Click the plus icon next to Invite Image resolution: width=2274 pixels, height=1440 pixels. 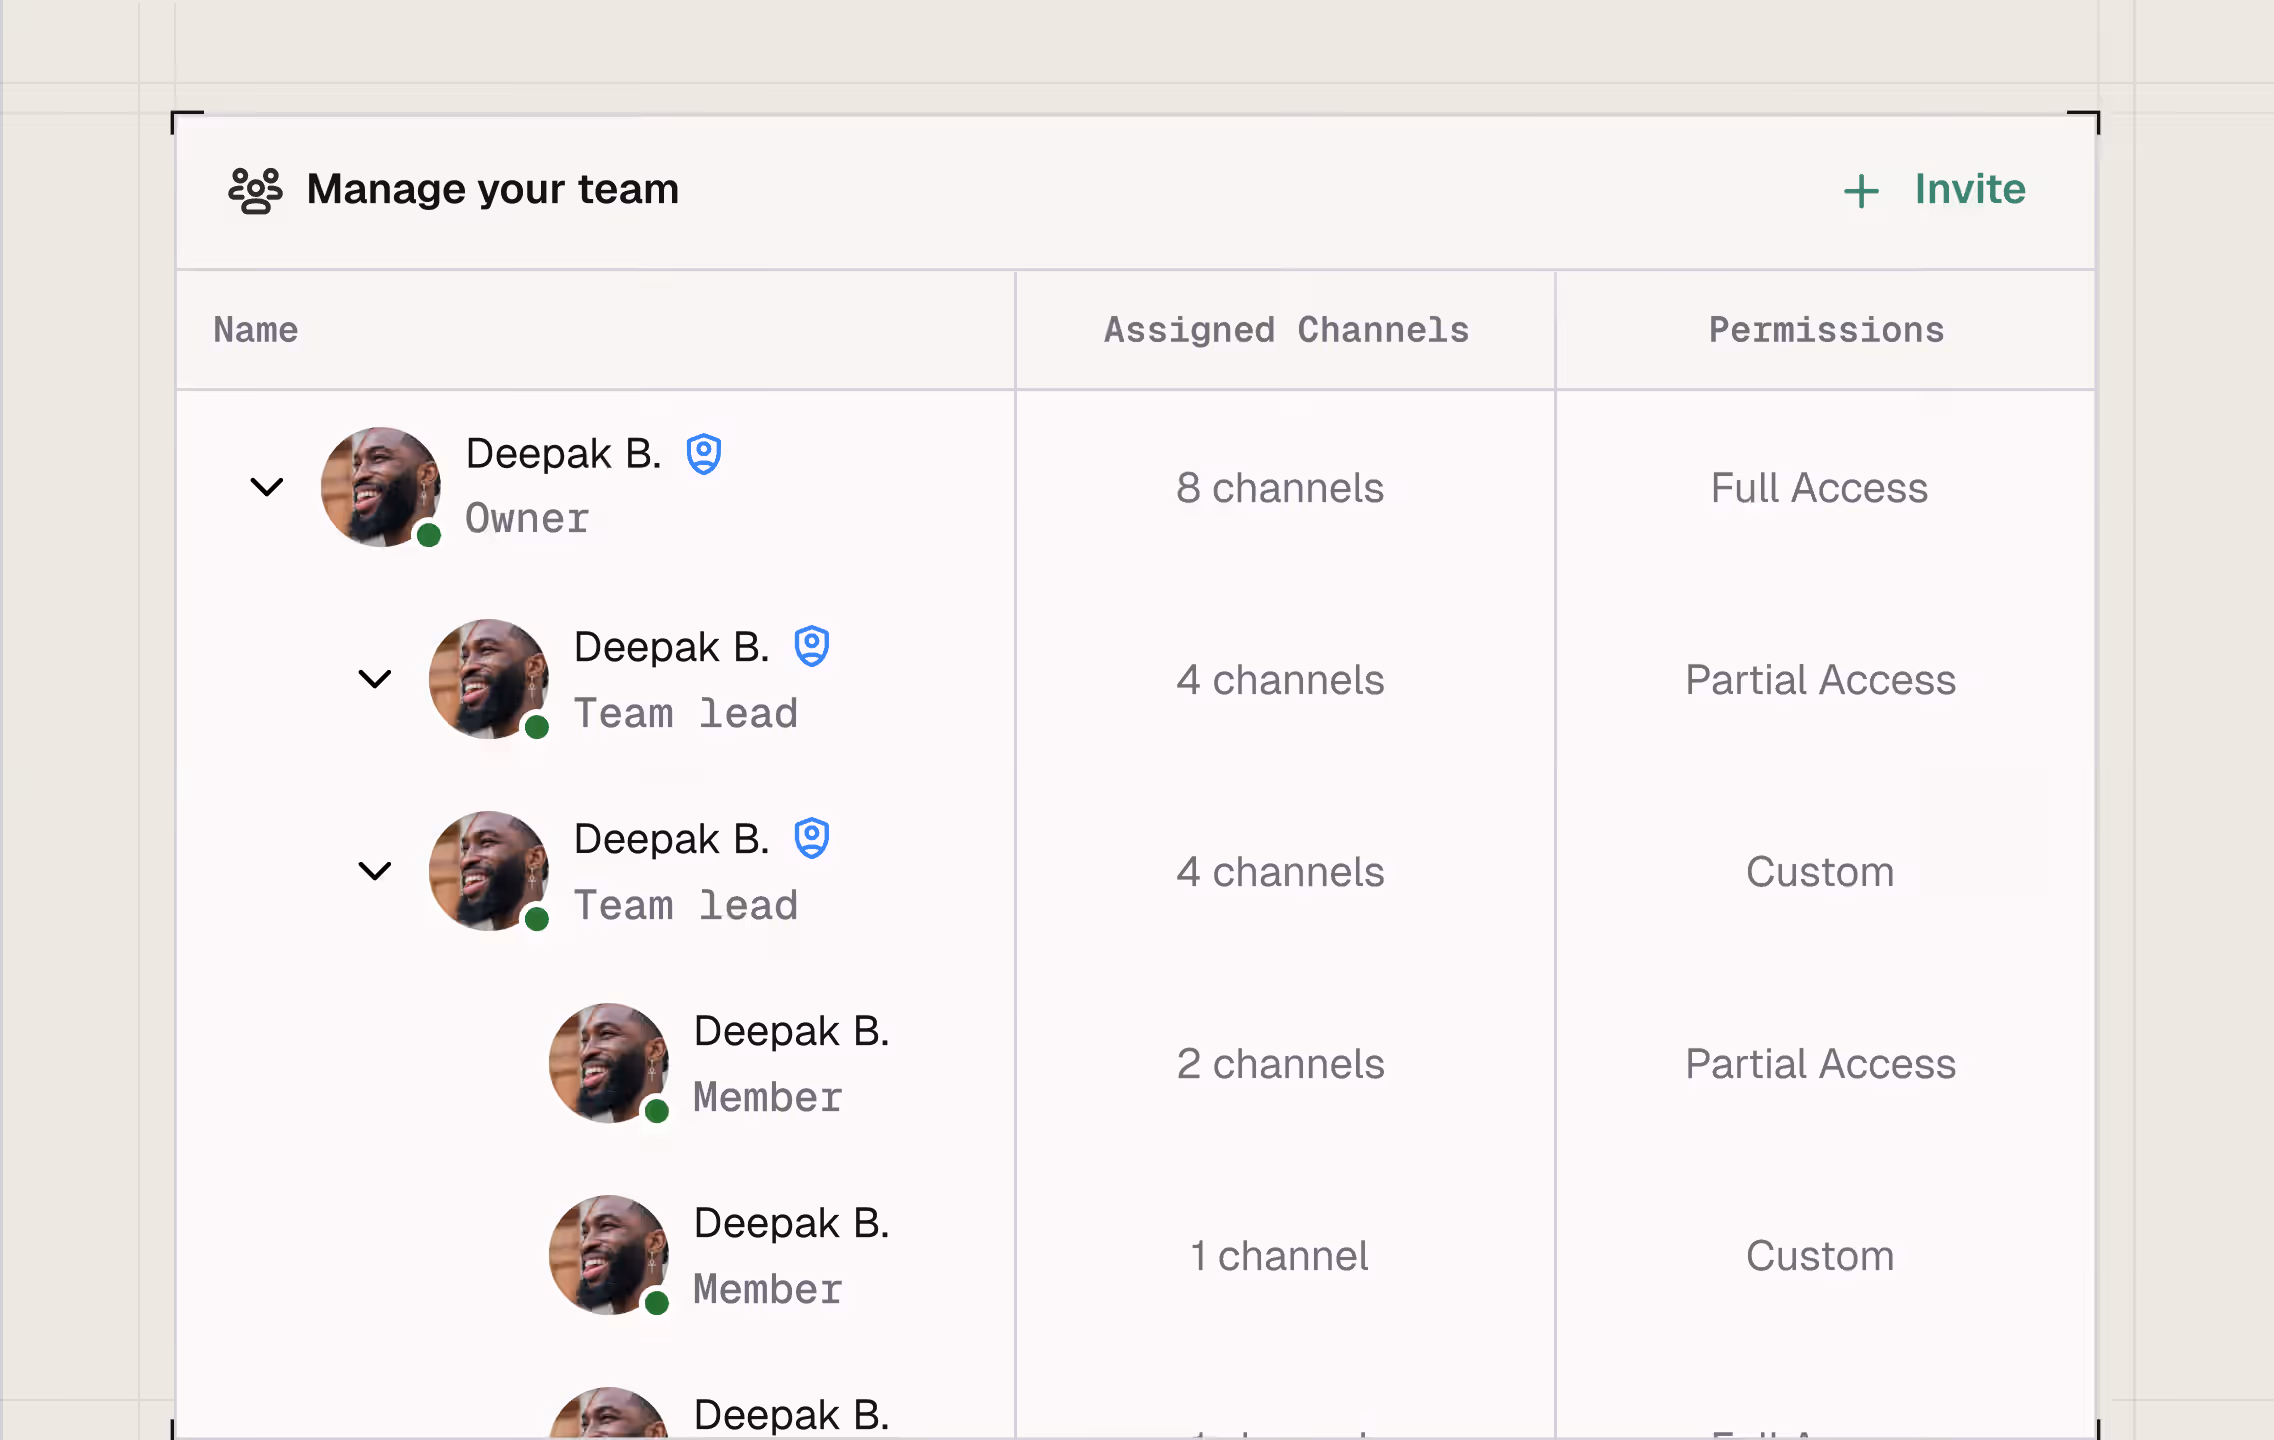1861,191
